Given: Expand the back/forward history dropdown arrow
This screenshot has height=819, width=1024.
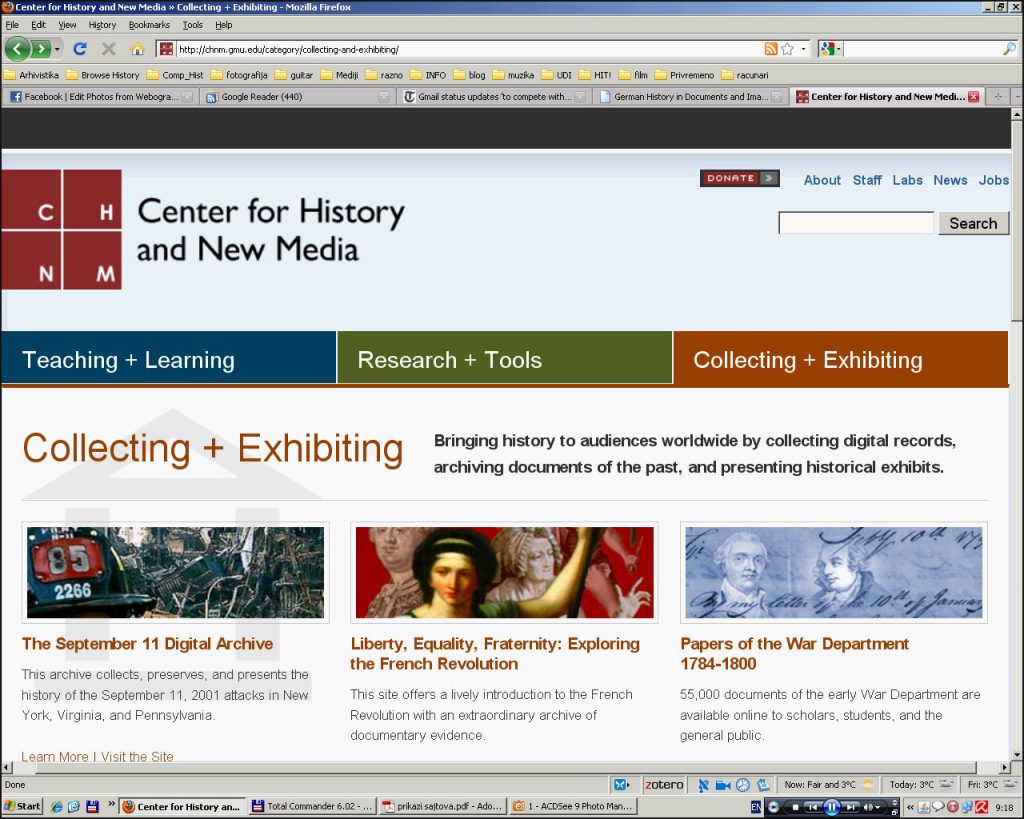Looking at the screenshot, I should click(x=58, y=49).
